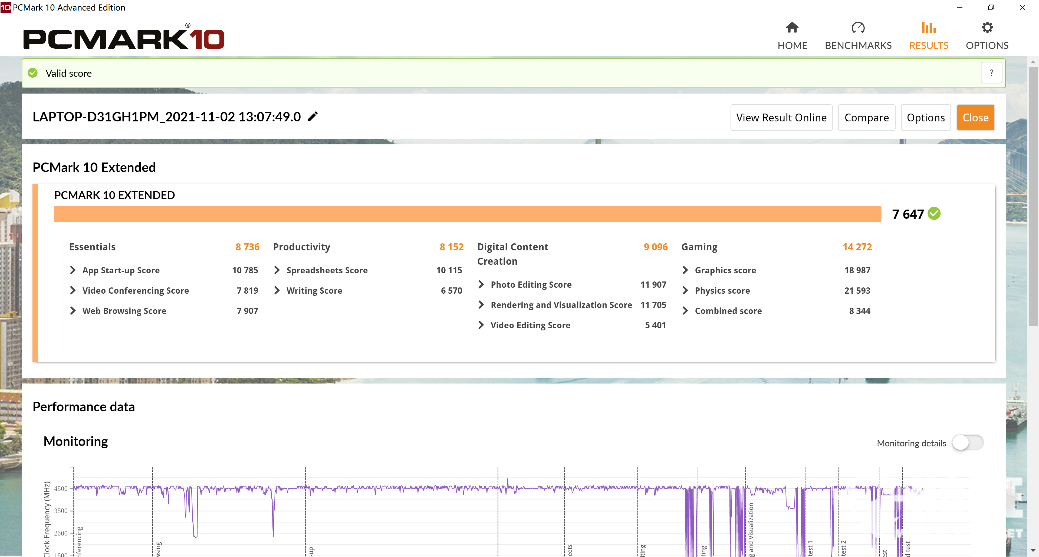Click the results bar chart icon
Viewport: 1039px width, 557px height.
(x=928, y=27)
